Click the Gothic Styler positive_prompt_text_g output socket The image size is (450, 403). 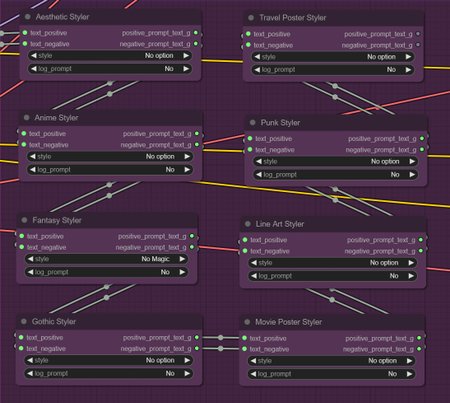(x=197, y=337)
